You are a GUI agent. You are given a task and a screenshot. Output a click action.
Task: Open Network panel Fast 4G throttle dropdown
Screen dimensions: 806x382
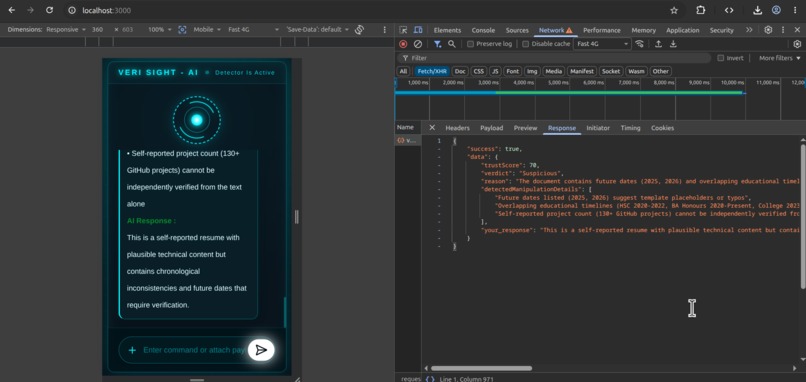pyautogui.click(x=602, y=44)
